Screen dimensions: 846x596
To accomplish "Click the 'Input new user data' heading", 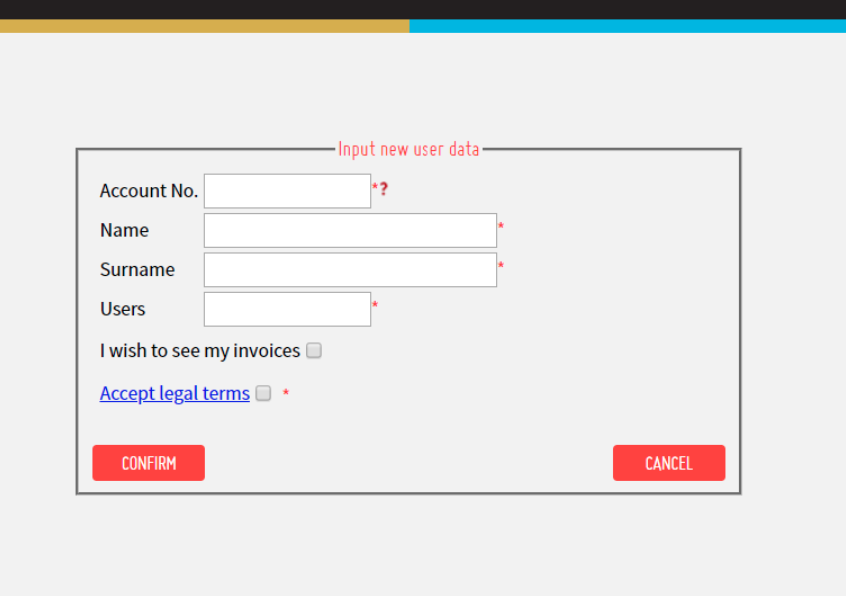I will click(x=408, y=149).
